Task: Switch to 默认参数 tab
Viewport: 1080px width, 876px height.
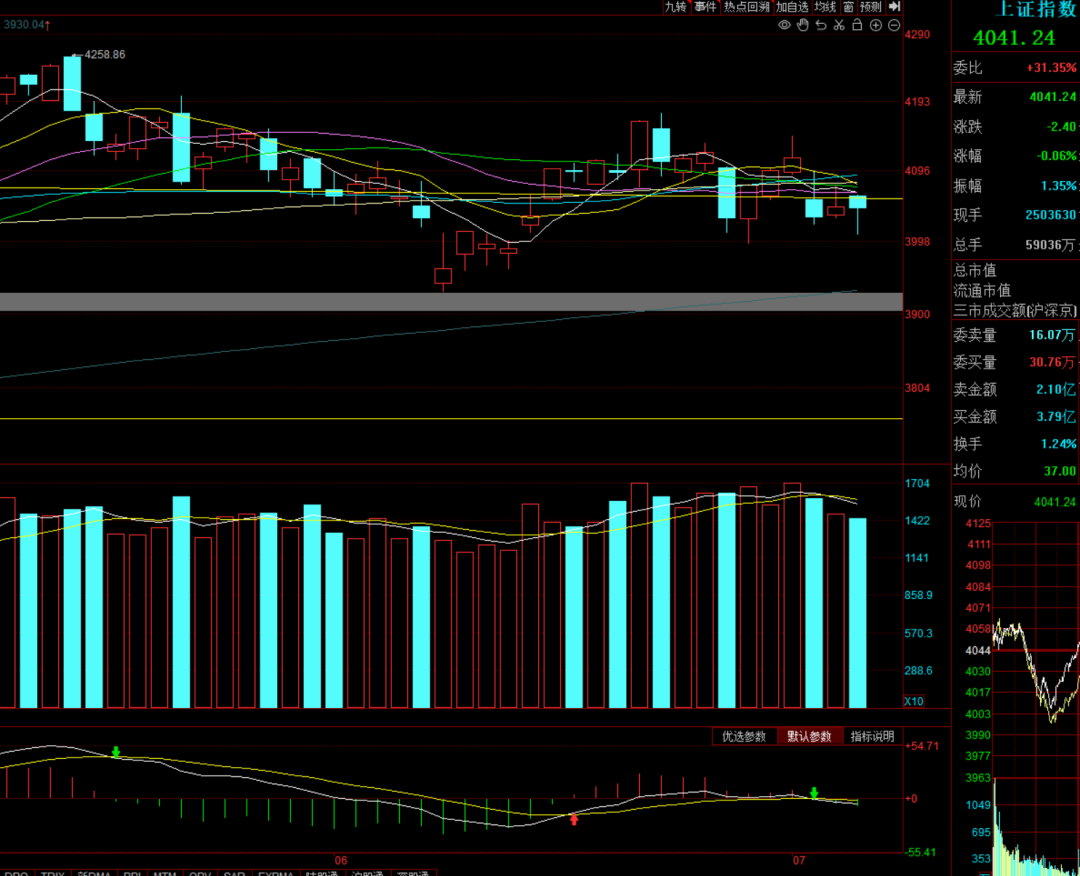Action: pos(809,736)
